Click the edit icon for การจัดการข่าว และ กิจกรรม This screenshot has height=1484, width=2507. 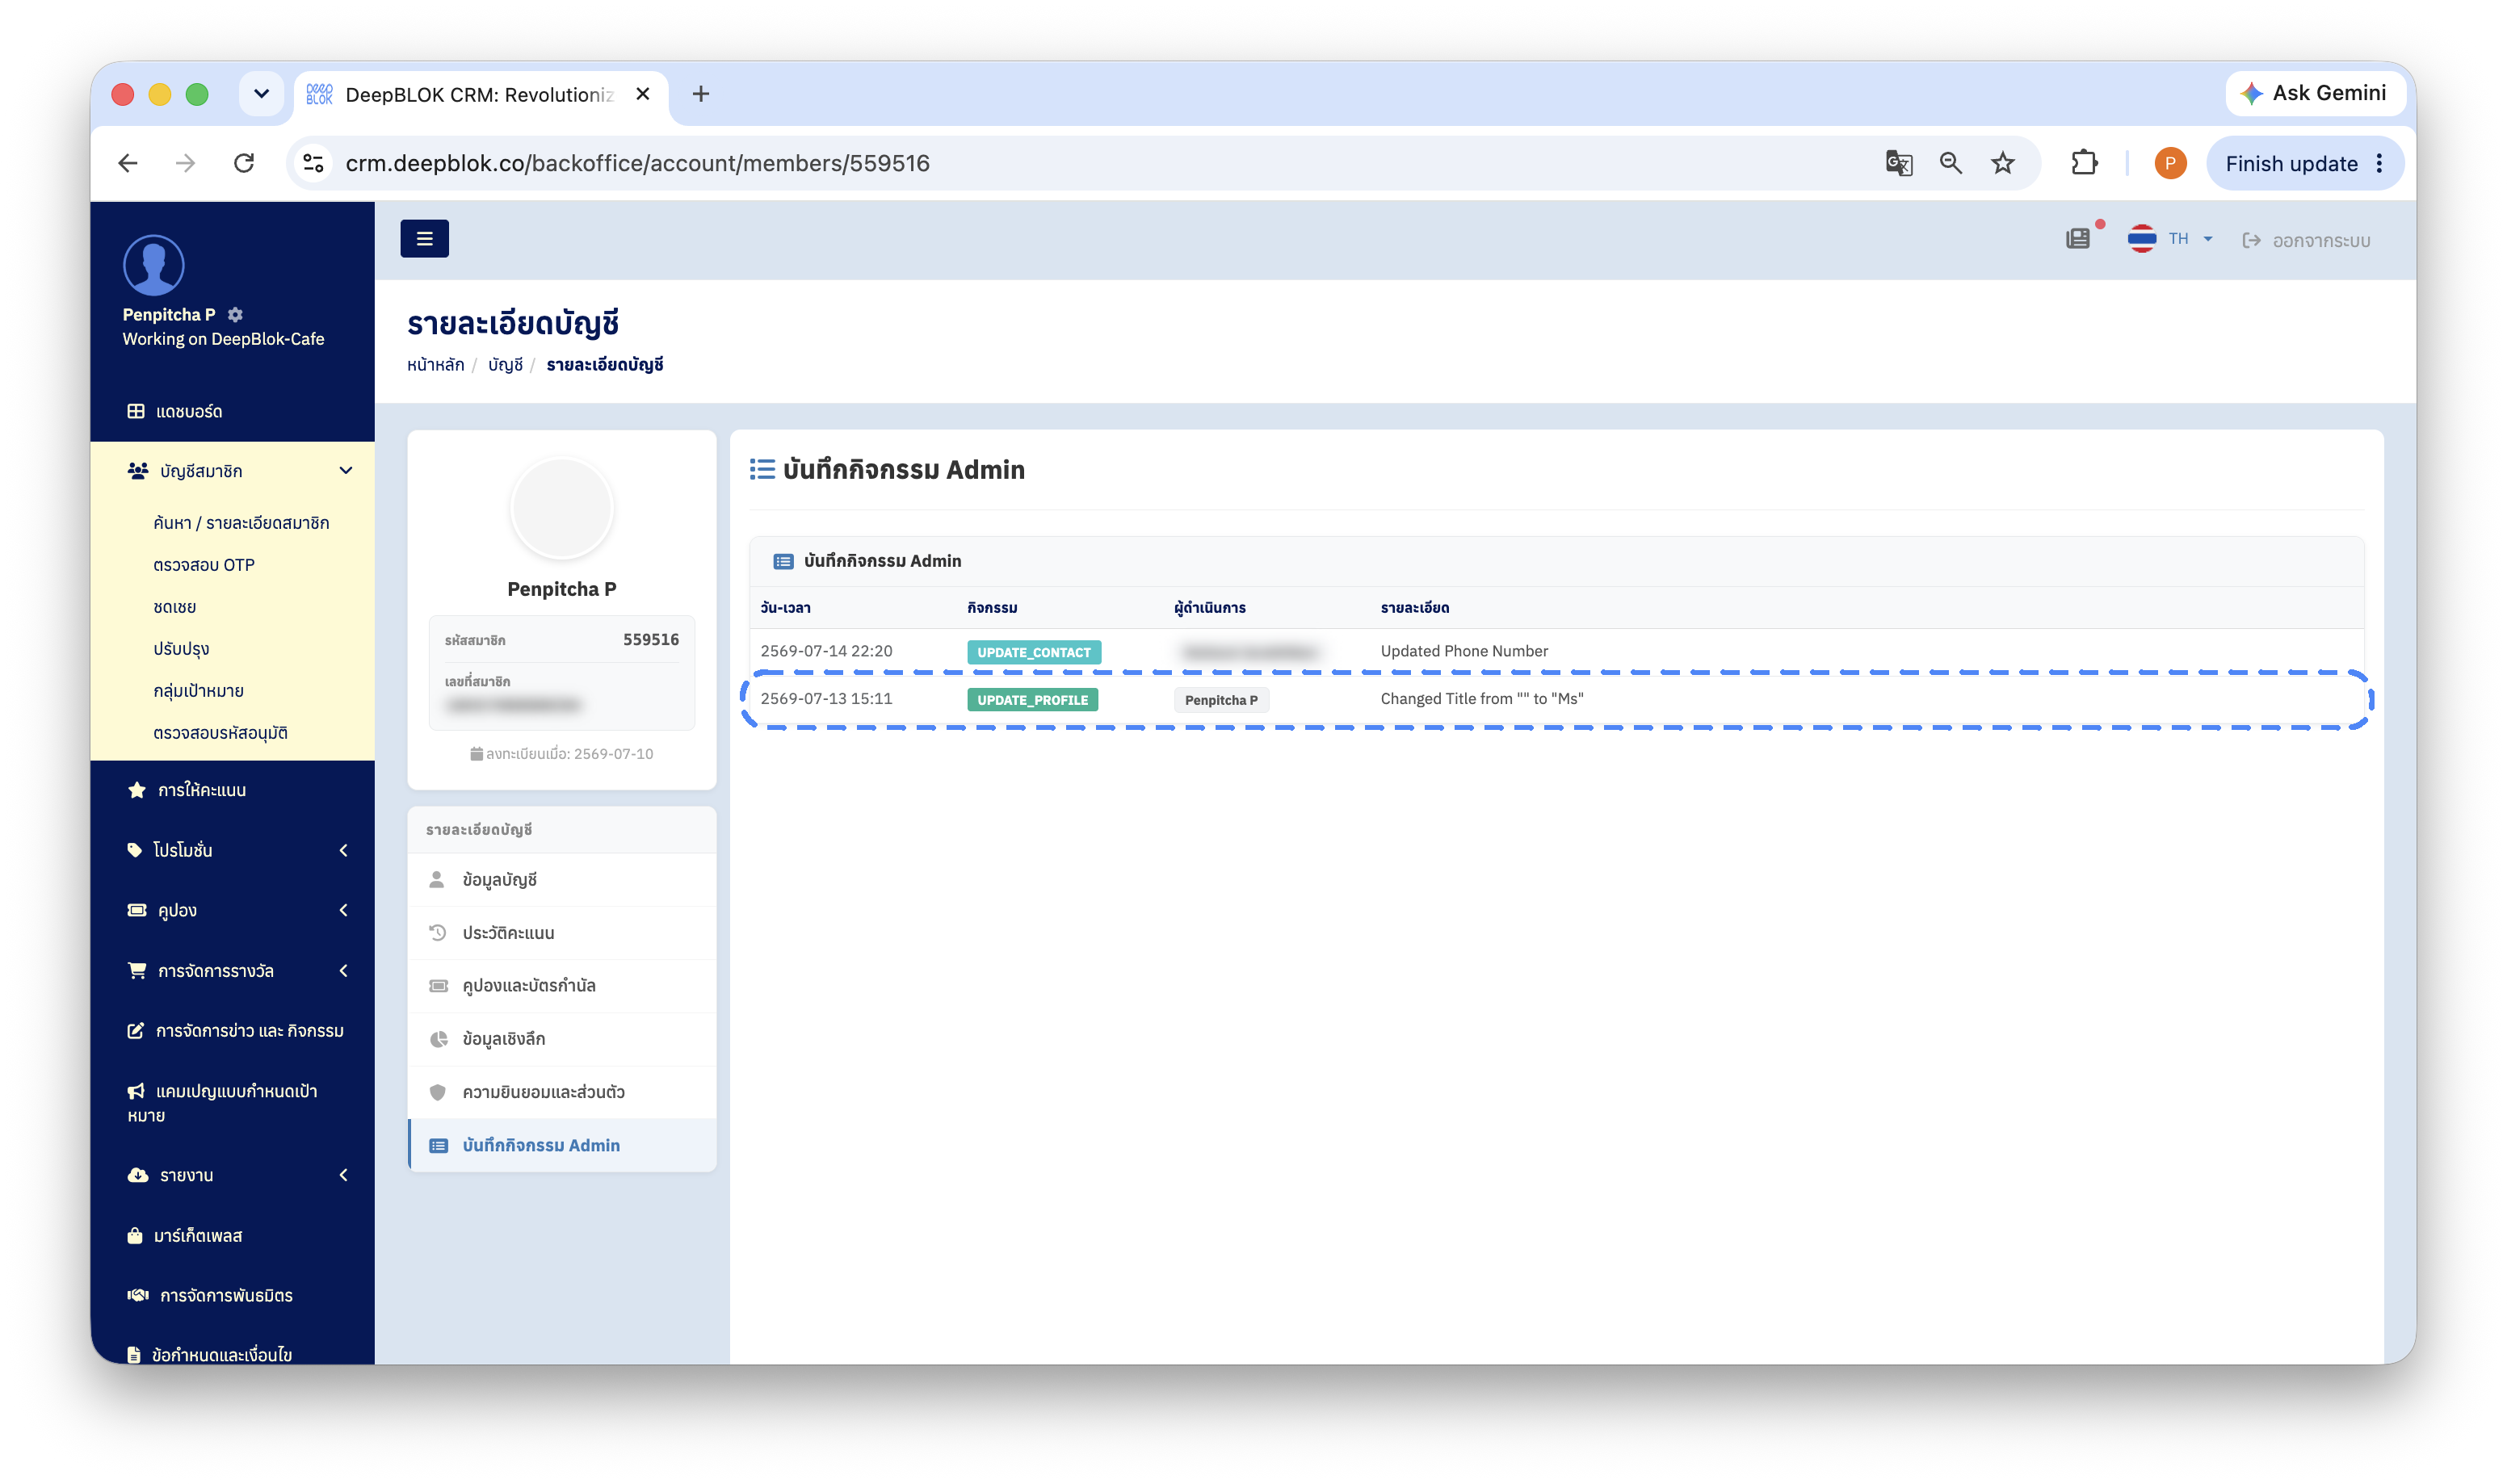[x=136, y=1031]
